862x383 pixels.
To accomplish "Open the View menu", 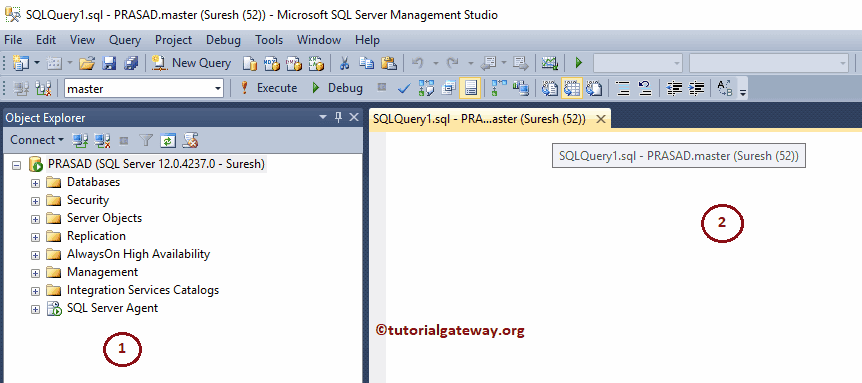I will (x=82, y=40).
